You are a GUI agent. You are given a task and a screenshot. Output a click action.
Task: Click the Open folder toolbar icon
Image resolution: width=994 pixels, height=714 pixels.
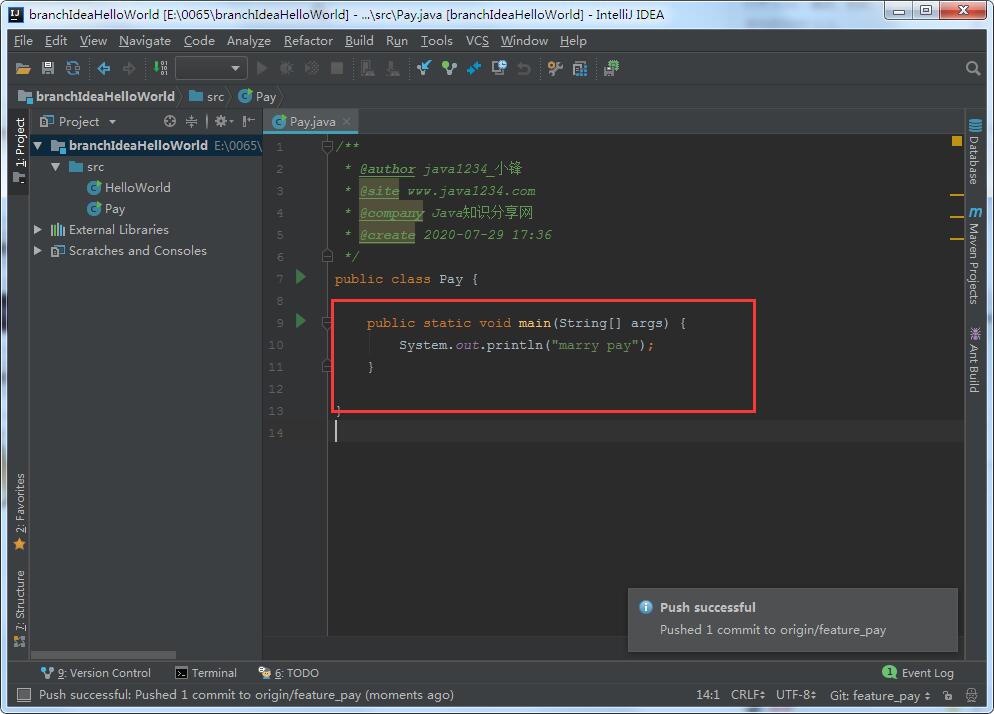(x=23, y=68)
